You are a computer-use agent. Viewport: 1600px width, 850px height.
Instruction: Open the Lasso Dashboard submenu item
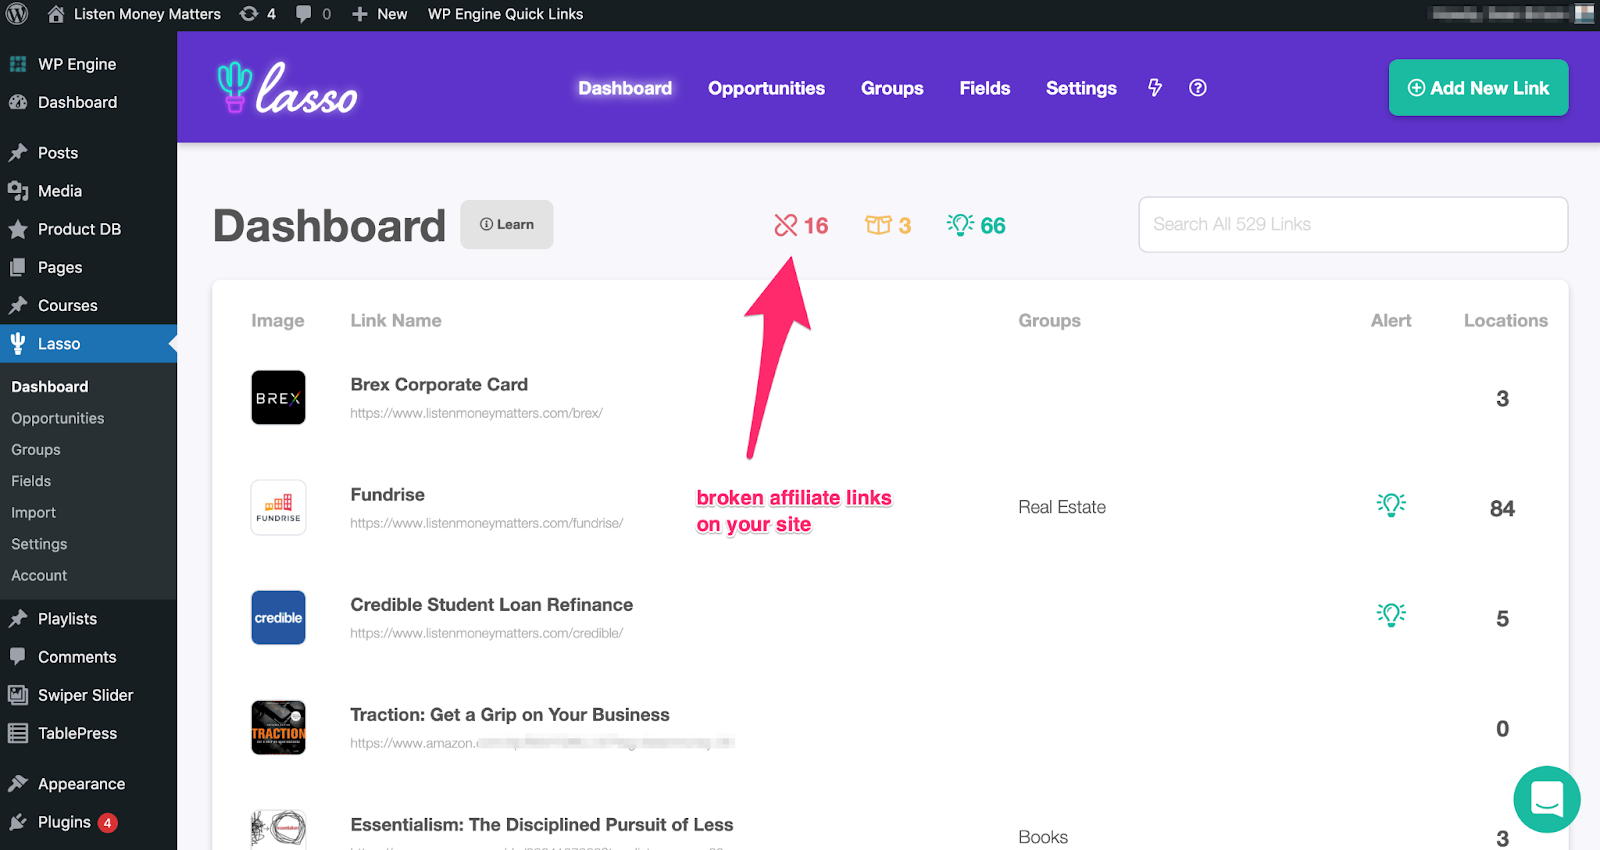50,387
